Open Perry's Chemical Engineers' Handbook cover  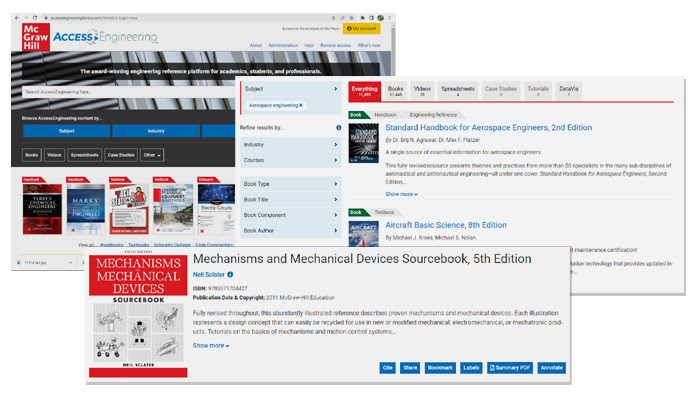coord(42,209)
